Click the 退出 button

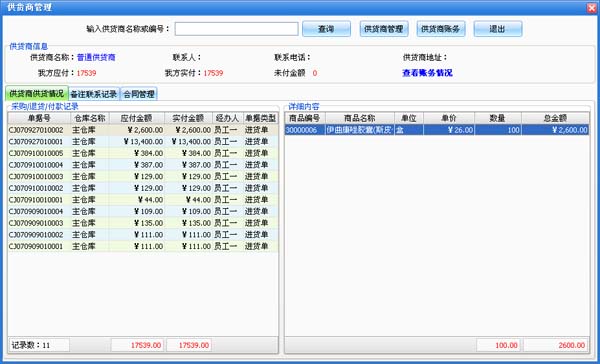498,29
